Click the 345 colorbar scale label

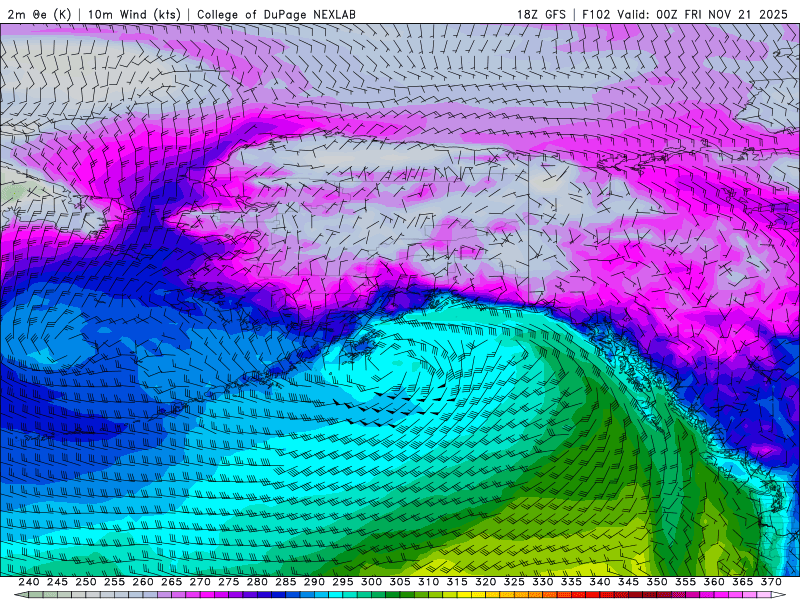(629, 582)
